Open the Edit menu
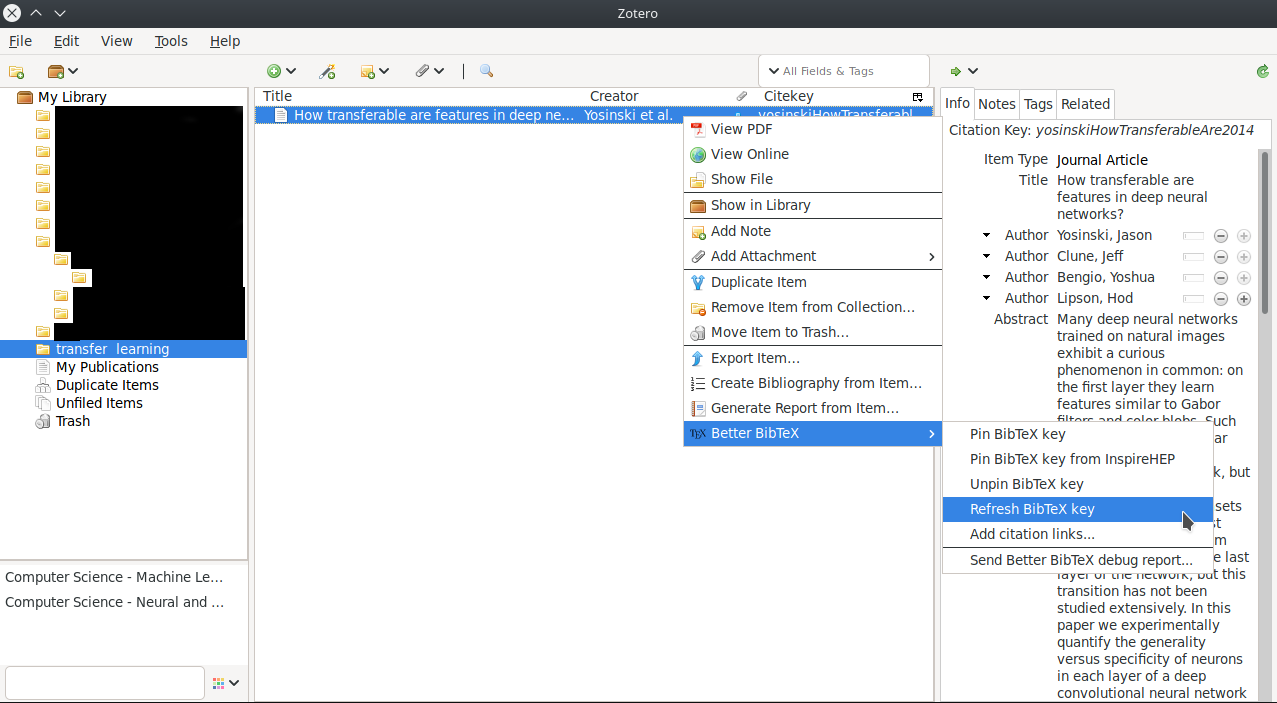The image size is (1277, 703). point(66,41)
